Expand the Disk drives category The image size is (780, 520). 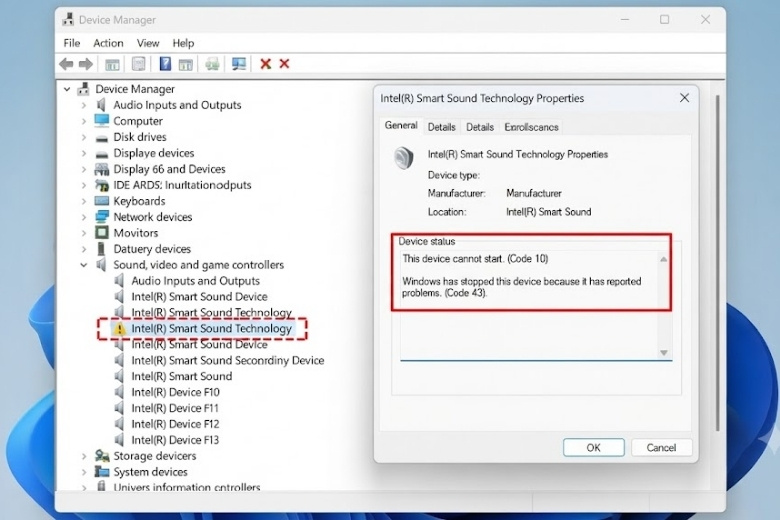84,137
